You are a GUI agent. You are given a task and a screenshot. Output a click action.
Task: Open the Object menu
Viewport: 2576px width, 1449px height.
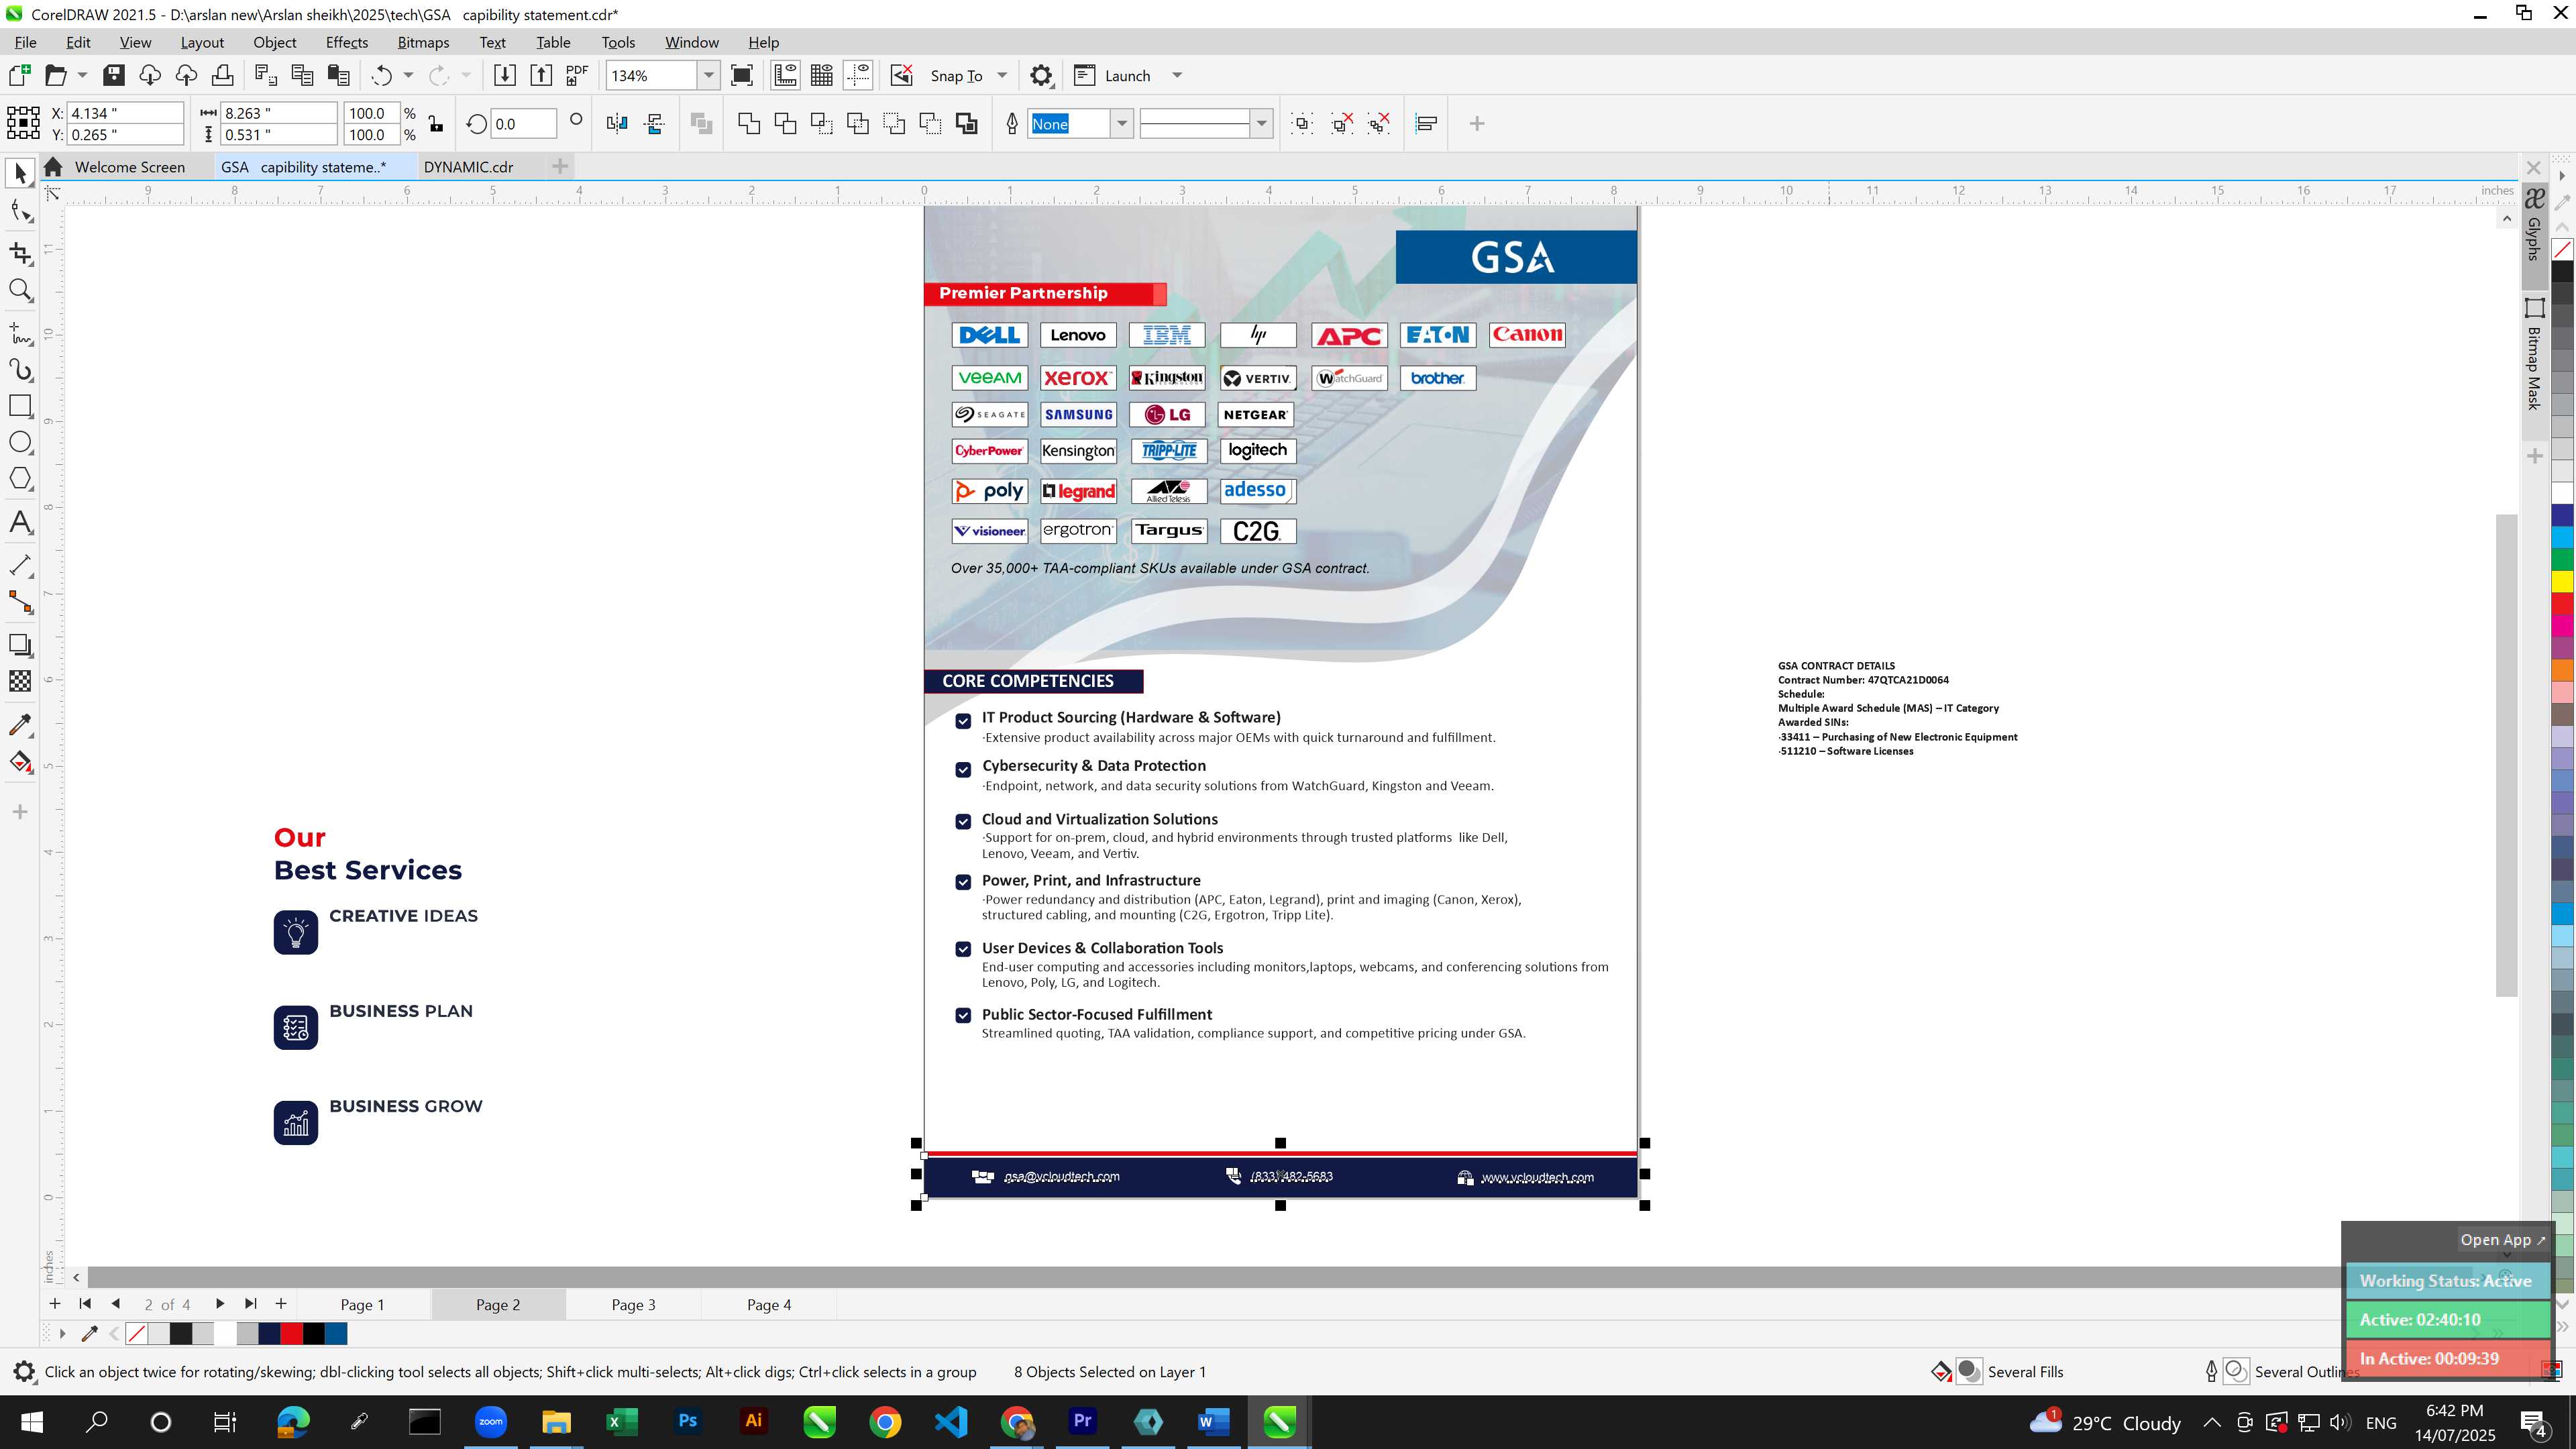click(275, 42)
